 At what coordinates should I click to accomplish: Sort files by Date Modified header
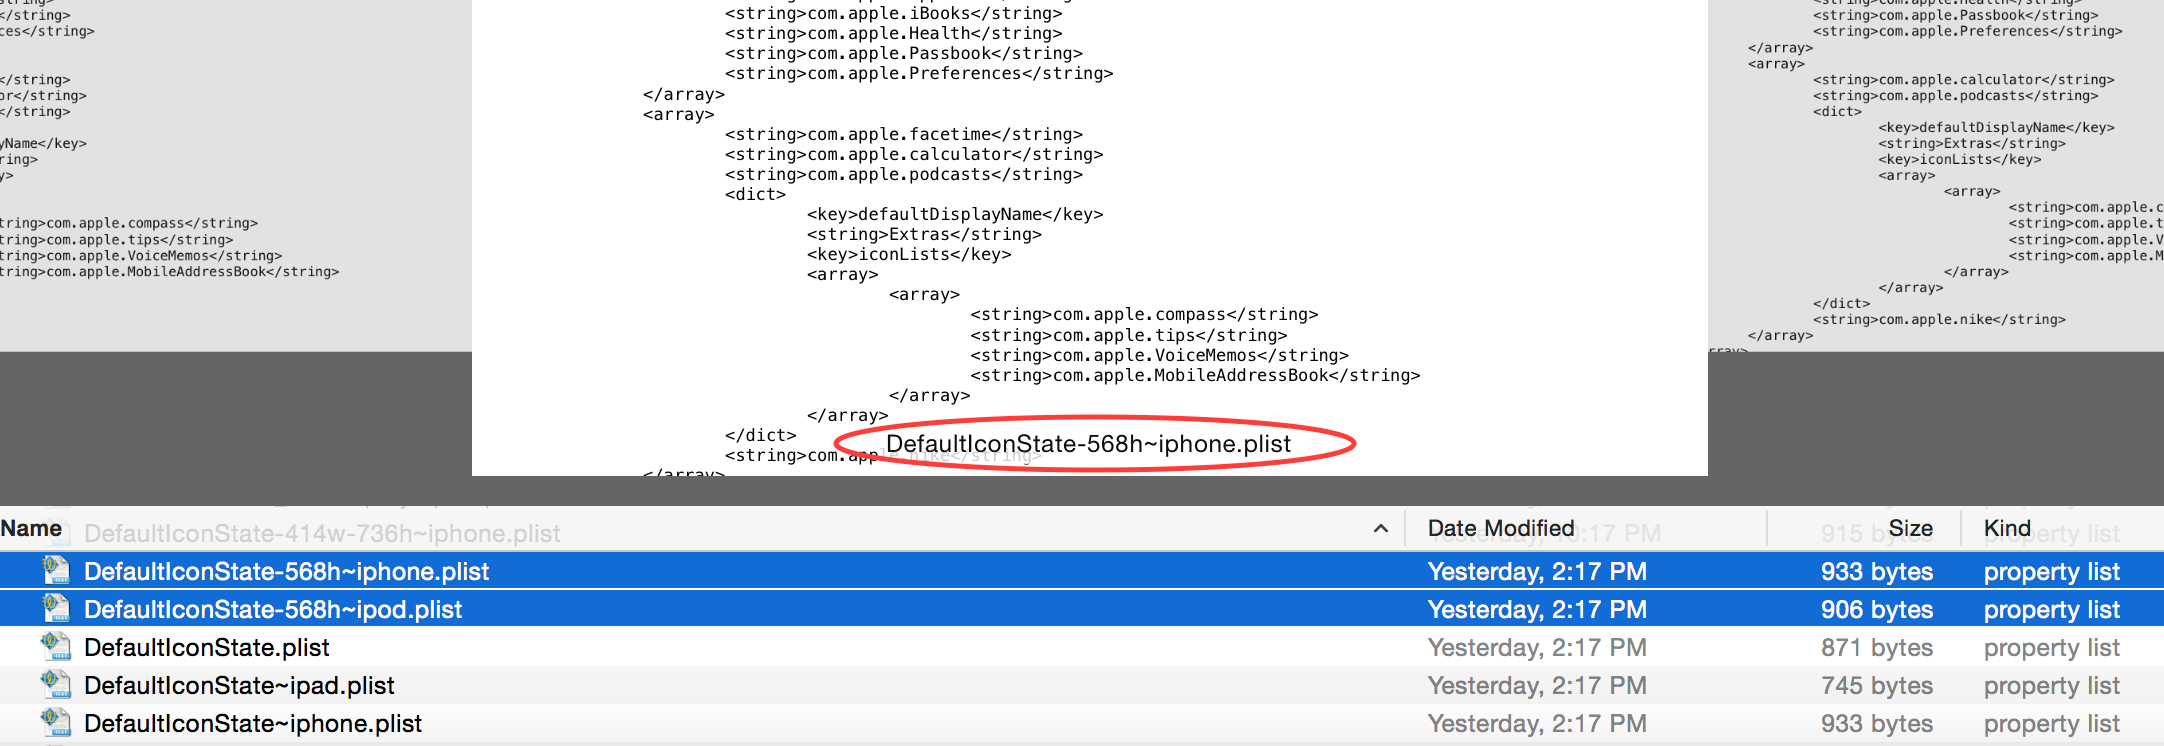1500,529
